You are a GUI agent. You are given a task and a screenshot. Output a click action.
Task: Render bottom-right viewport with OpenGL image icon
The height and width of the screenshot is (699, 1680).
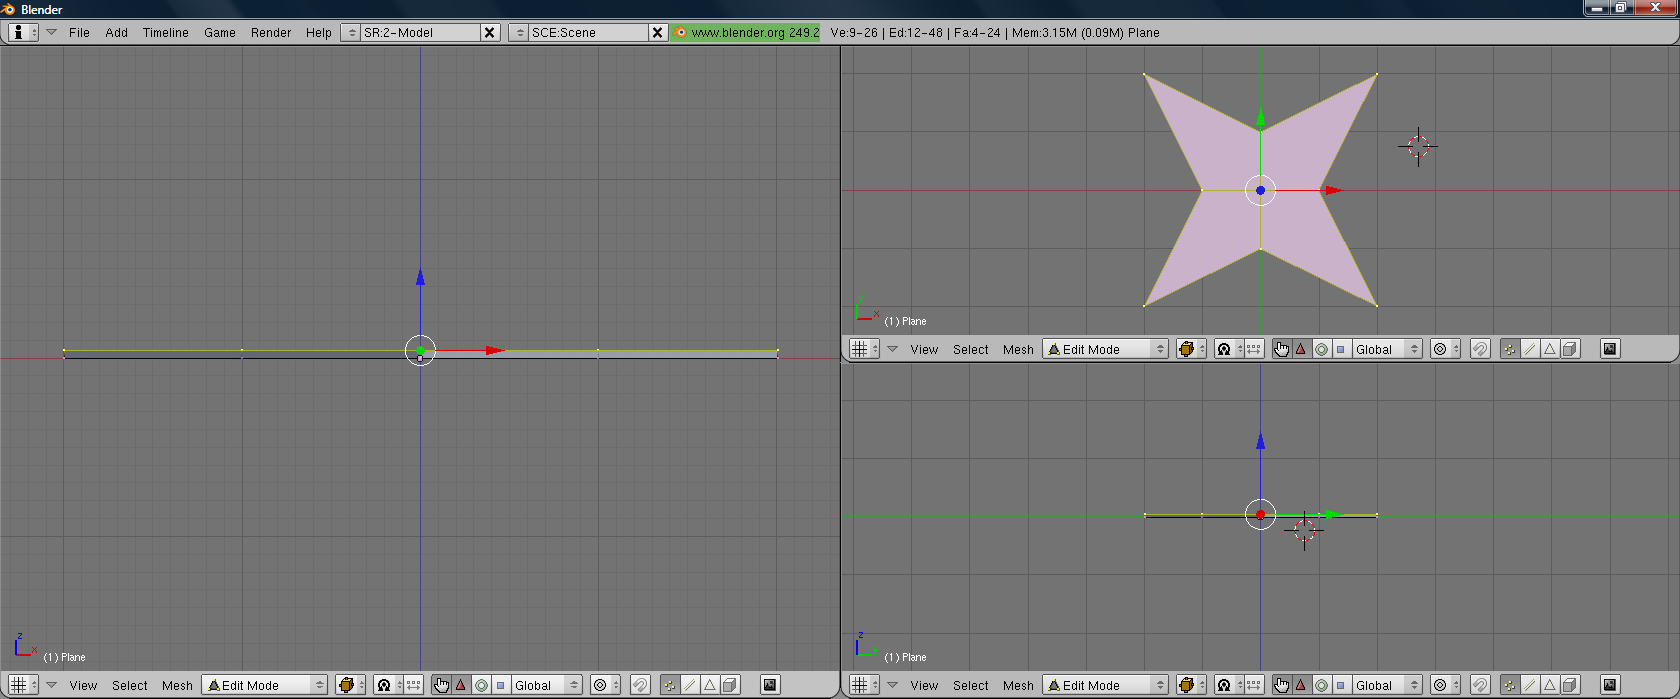[x=1610, y=685]
